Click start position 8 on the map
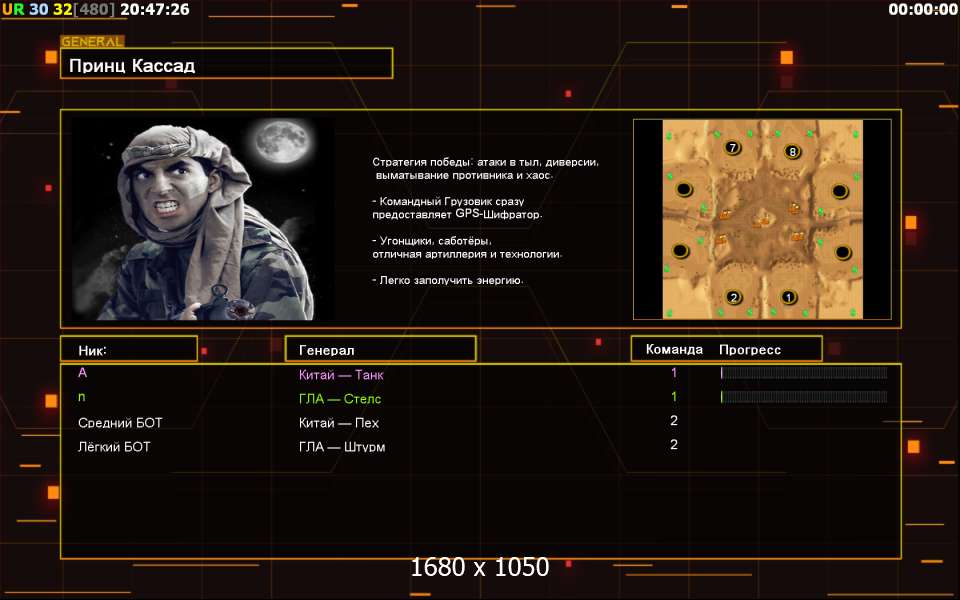The height and width of the screenshot is (600, 960). click(x=793, y=152)
